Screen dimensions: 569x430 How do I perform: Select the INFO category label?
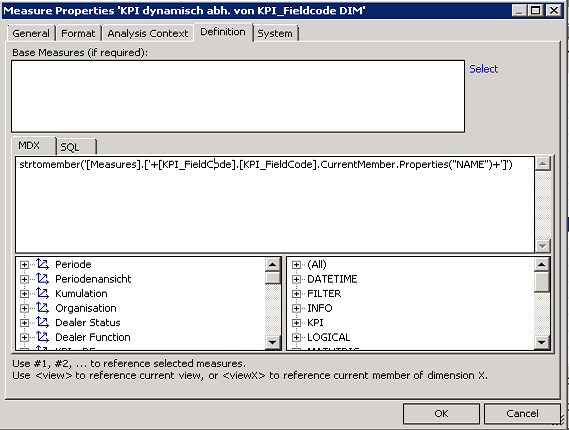pos(320,308)
